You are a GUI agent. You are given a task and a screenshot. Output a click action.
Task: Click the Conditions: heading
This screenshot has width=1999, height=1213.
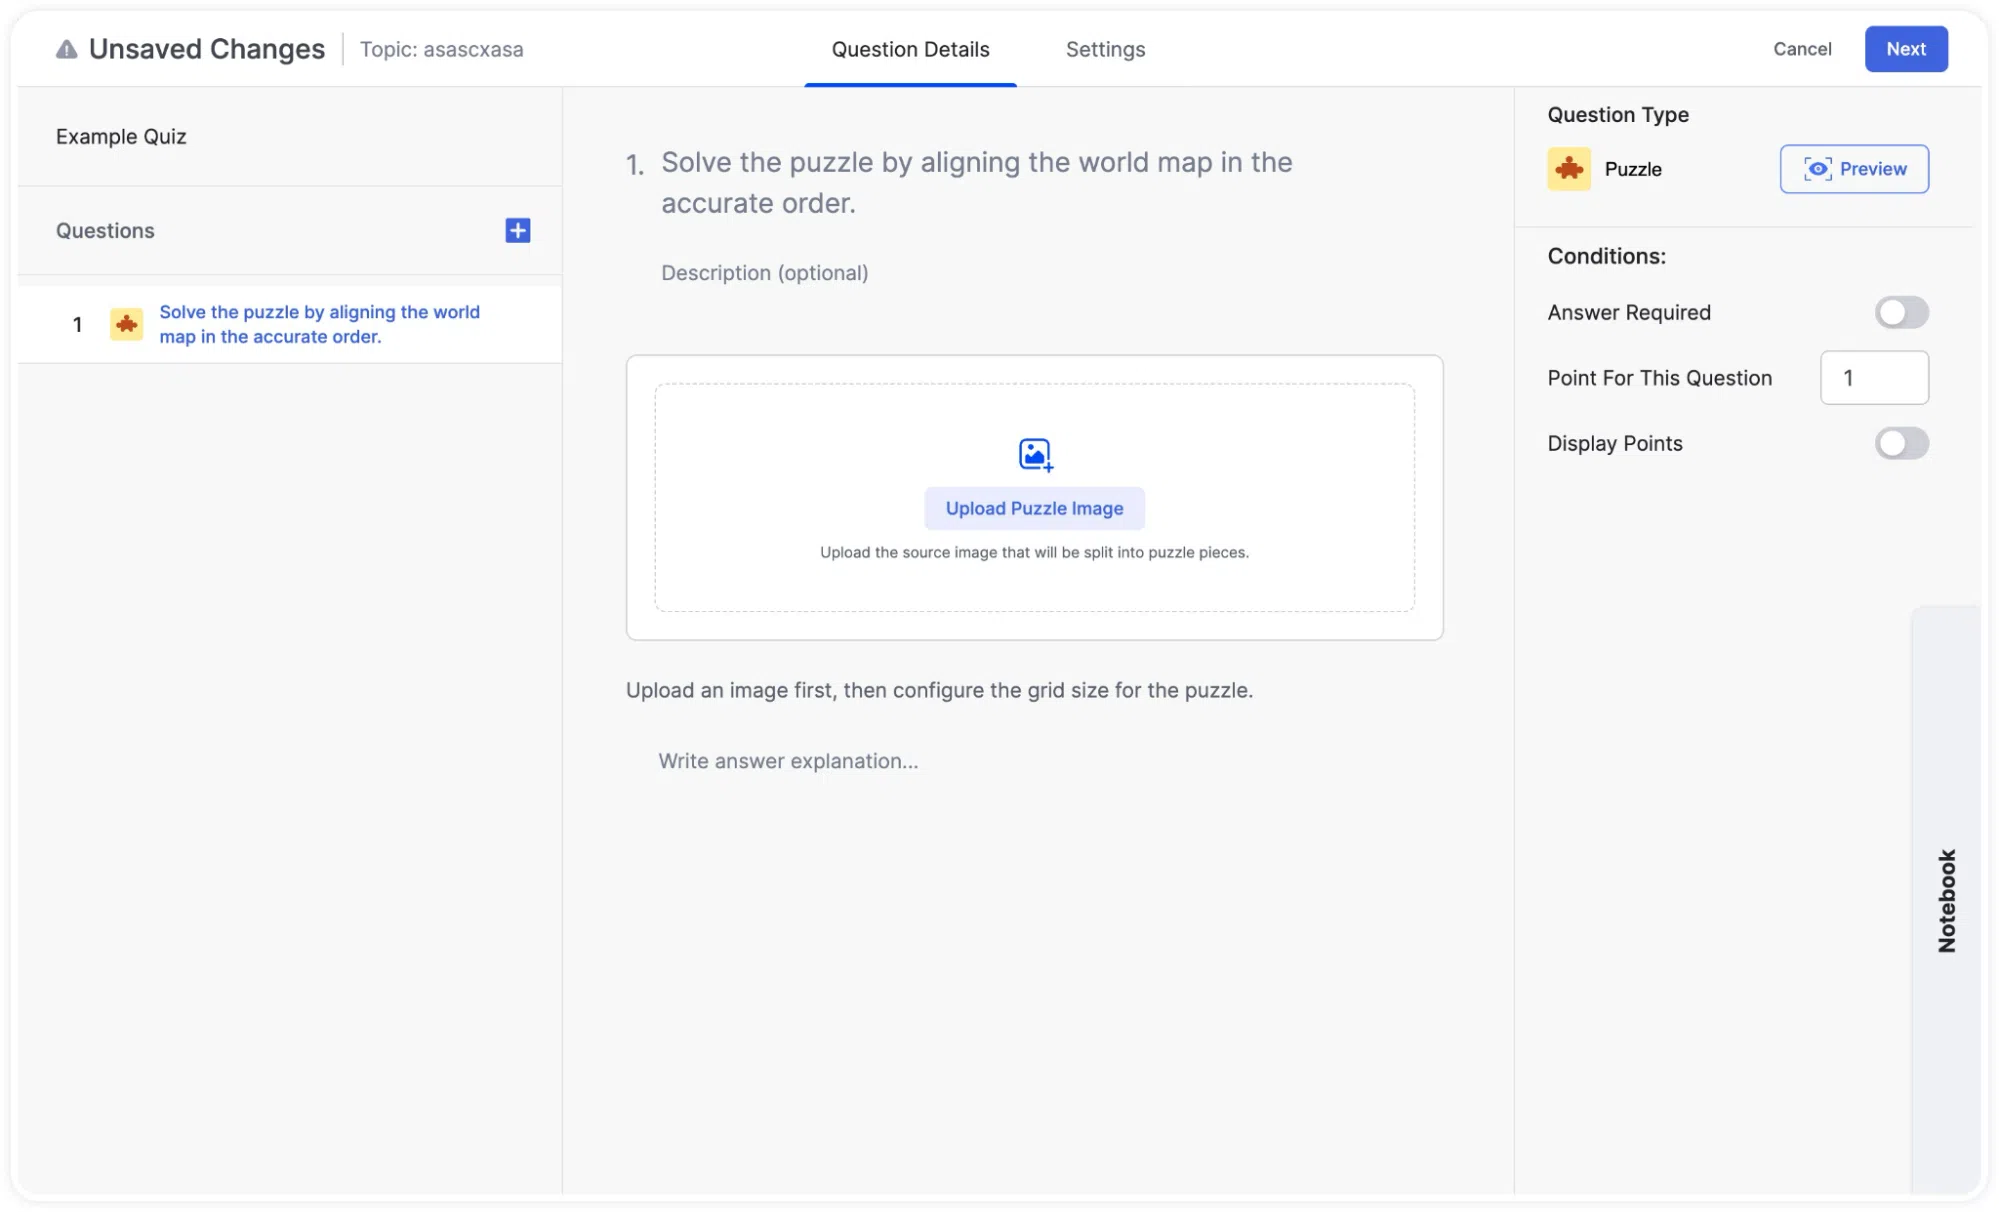pyautogui.click(x=1606, y=256)
